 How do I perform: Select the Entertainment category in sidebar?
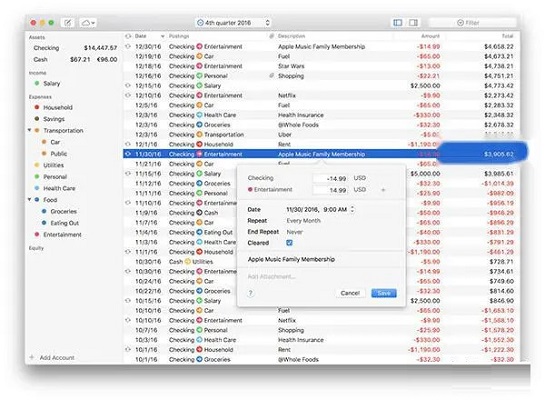click(x=62, y=235)
